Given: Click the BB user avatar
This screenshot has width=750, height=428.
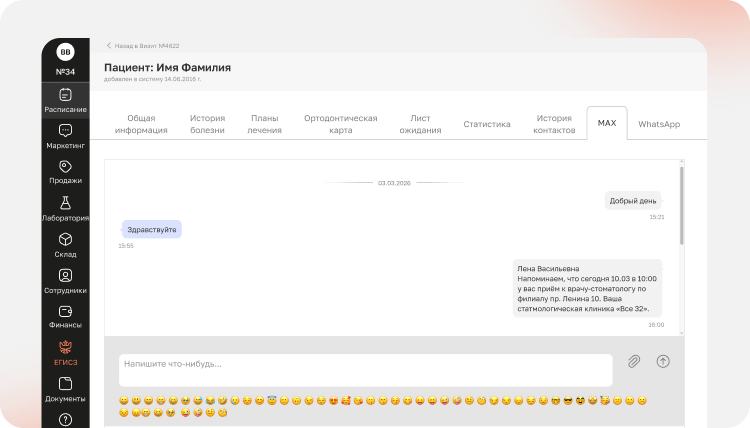Looking at the screenshot, I should [66, 52].
